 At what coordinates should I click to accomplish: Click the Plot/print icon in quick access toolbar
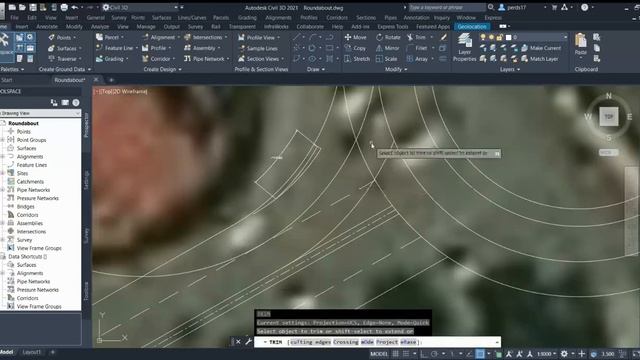tap(64, 7)
